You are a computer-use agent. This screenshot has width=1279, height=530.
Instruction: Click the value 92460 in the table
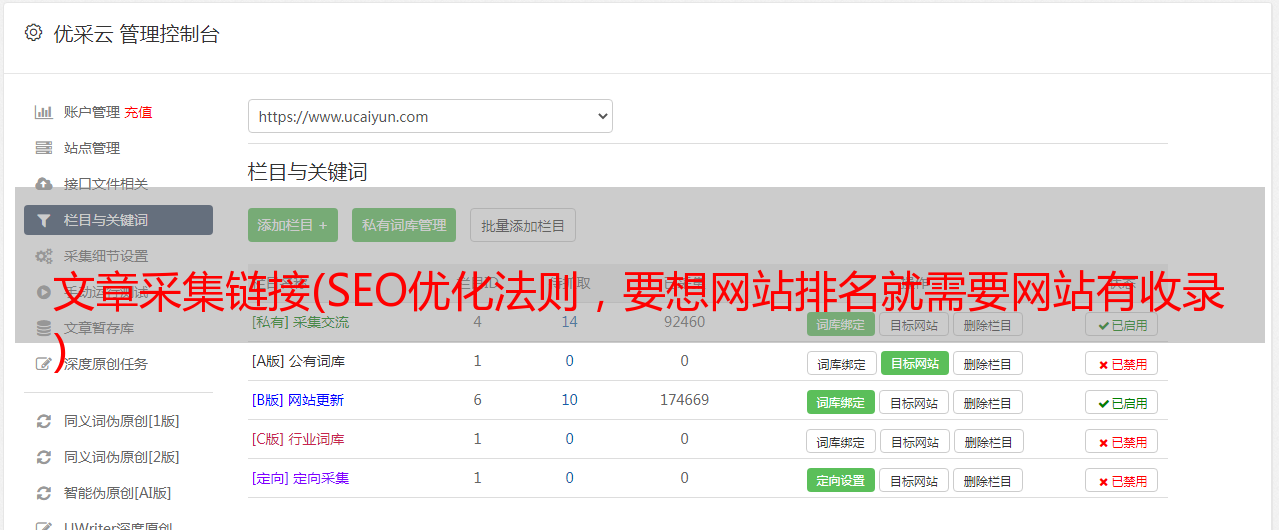684,322
